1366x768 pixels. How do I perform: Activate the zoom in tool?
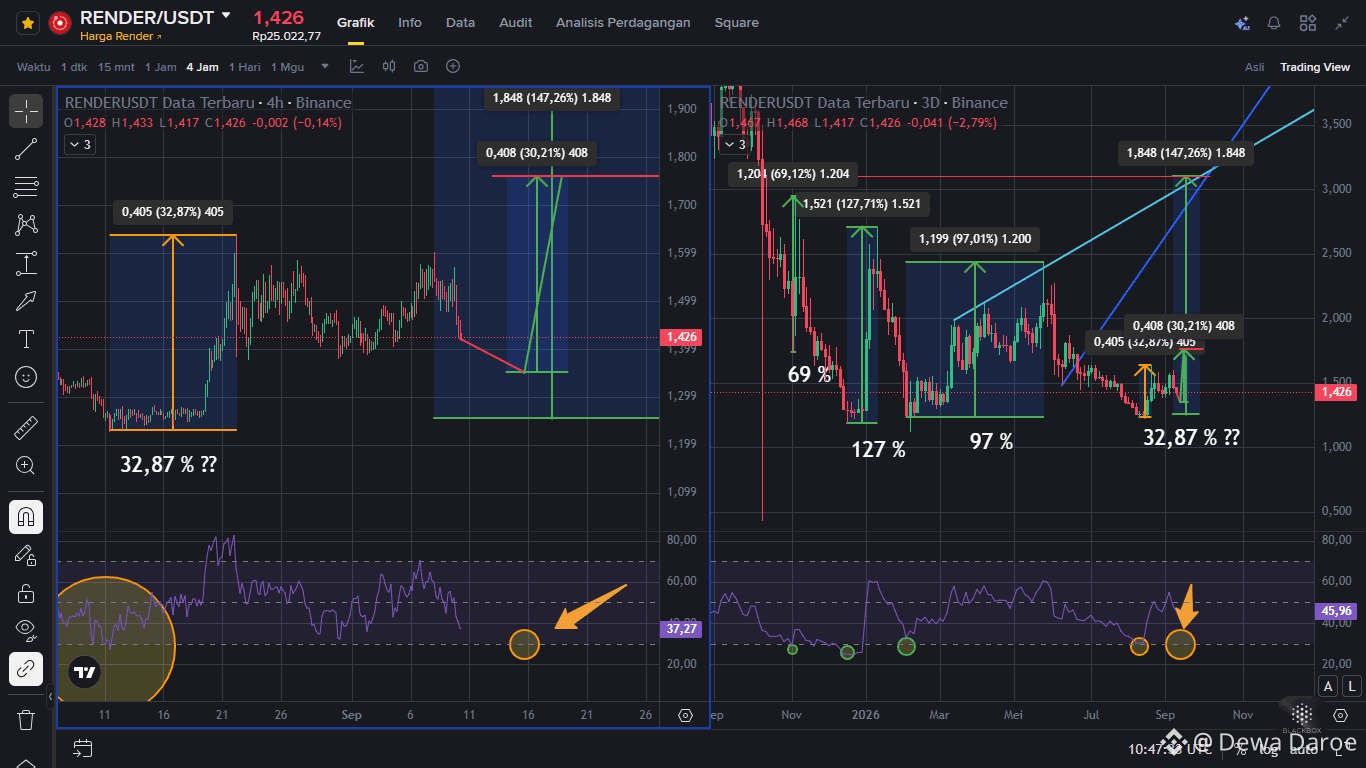[26, 465]
